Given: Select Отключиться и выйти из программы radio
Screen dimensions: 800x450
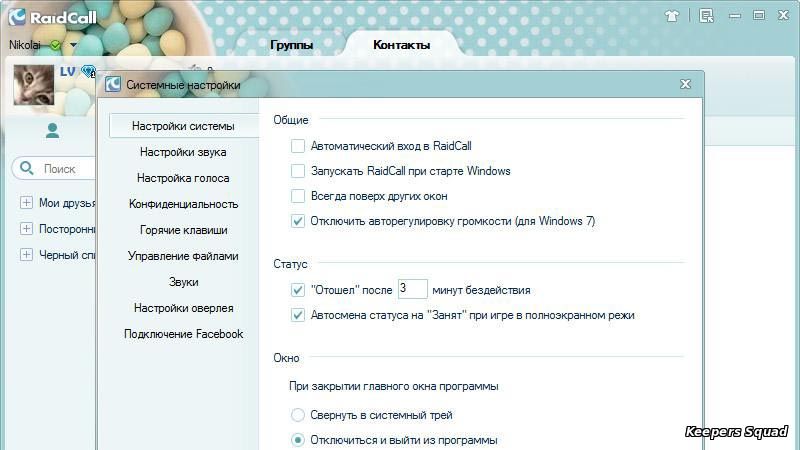Looking at the screenshot, I should pos(298,440).
